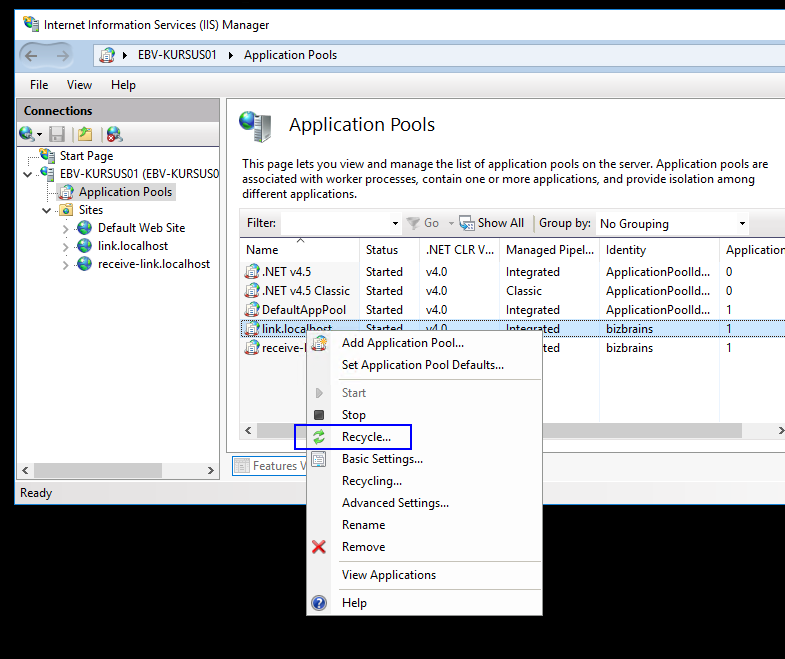The width and height of the screenshot is (785, 659).
Task: Open the Filter dropdown arrow
Action: (x=395, y=224)
